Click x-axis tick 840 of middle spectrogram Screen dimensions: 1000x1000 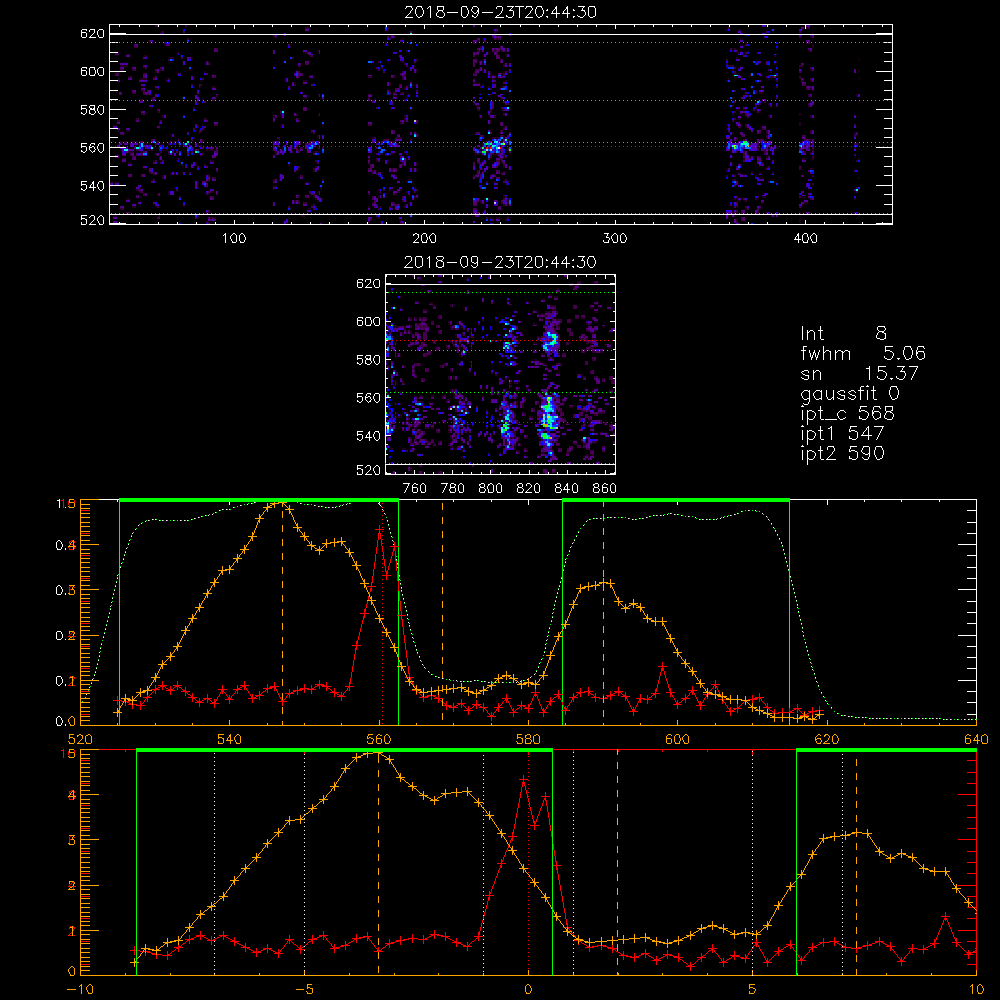pyautogui.click(x=566, y=489)
